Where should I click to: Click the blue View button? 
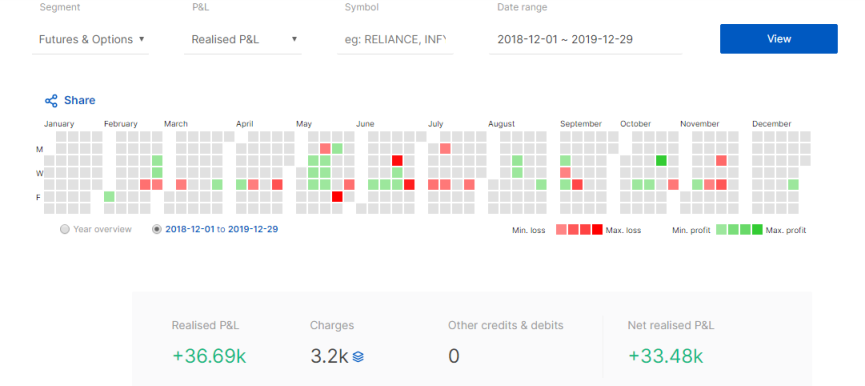(x=778, y=39)
